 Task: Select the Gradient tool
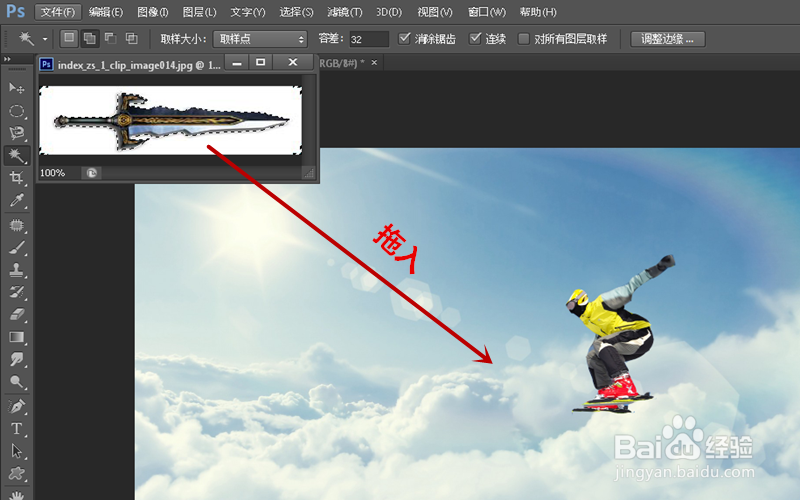[16, 337]
